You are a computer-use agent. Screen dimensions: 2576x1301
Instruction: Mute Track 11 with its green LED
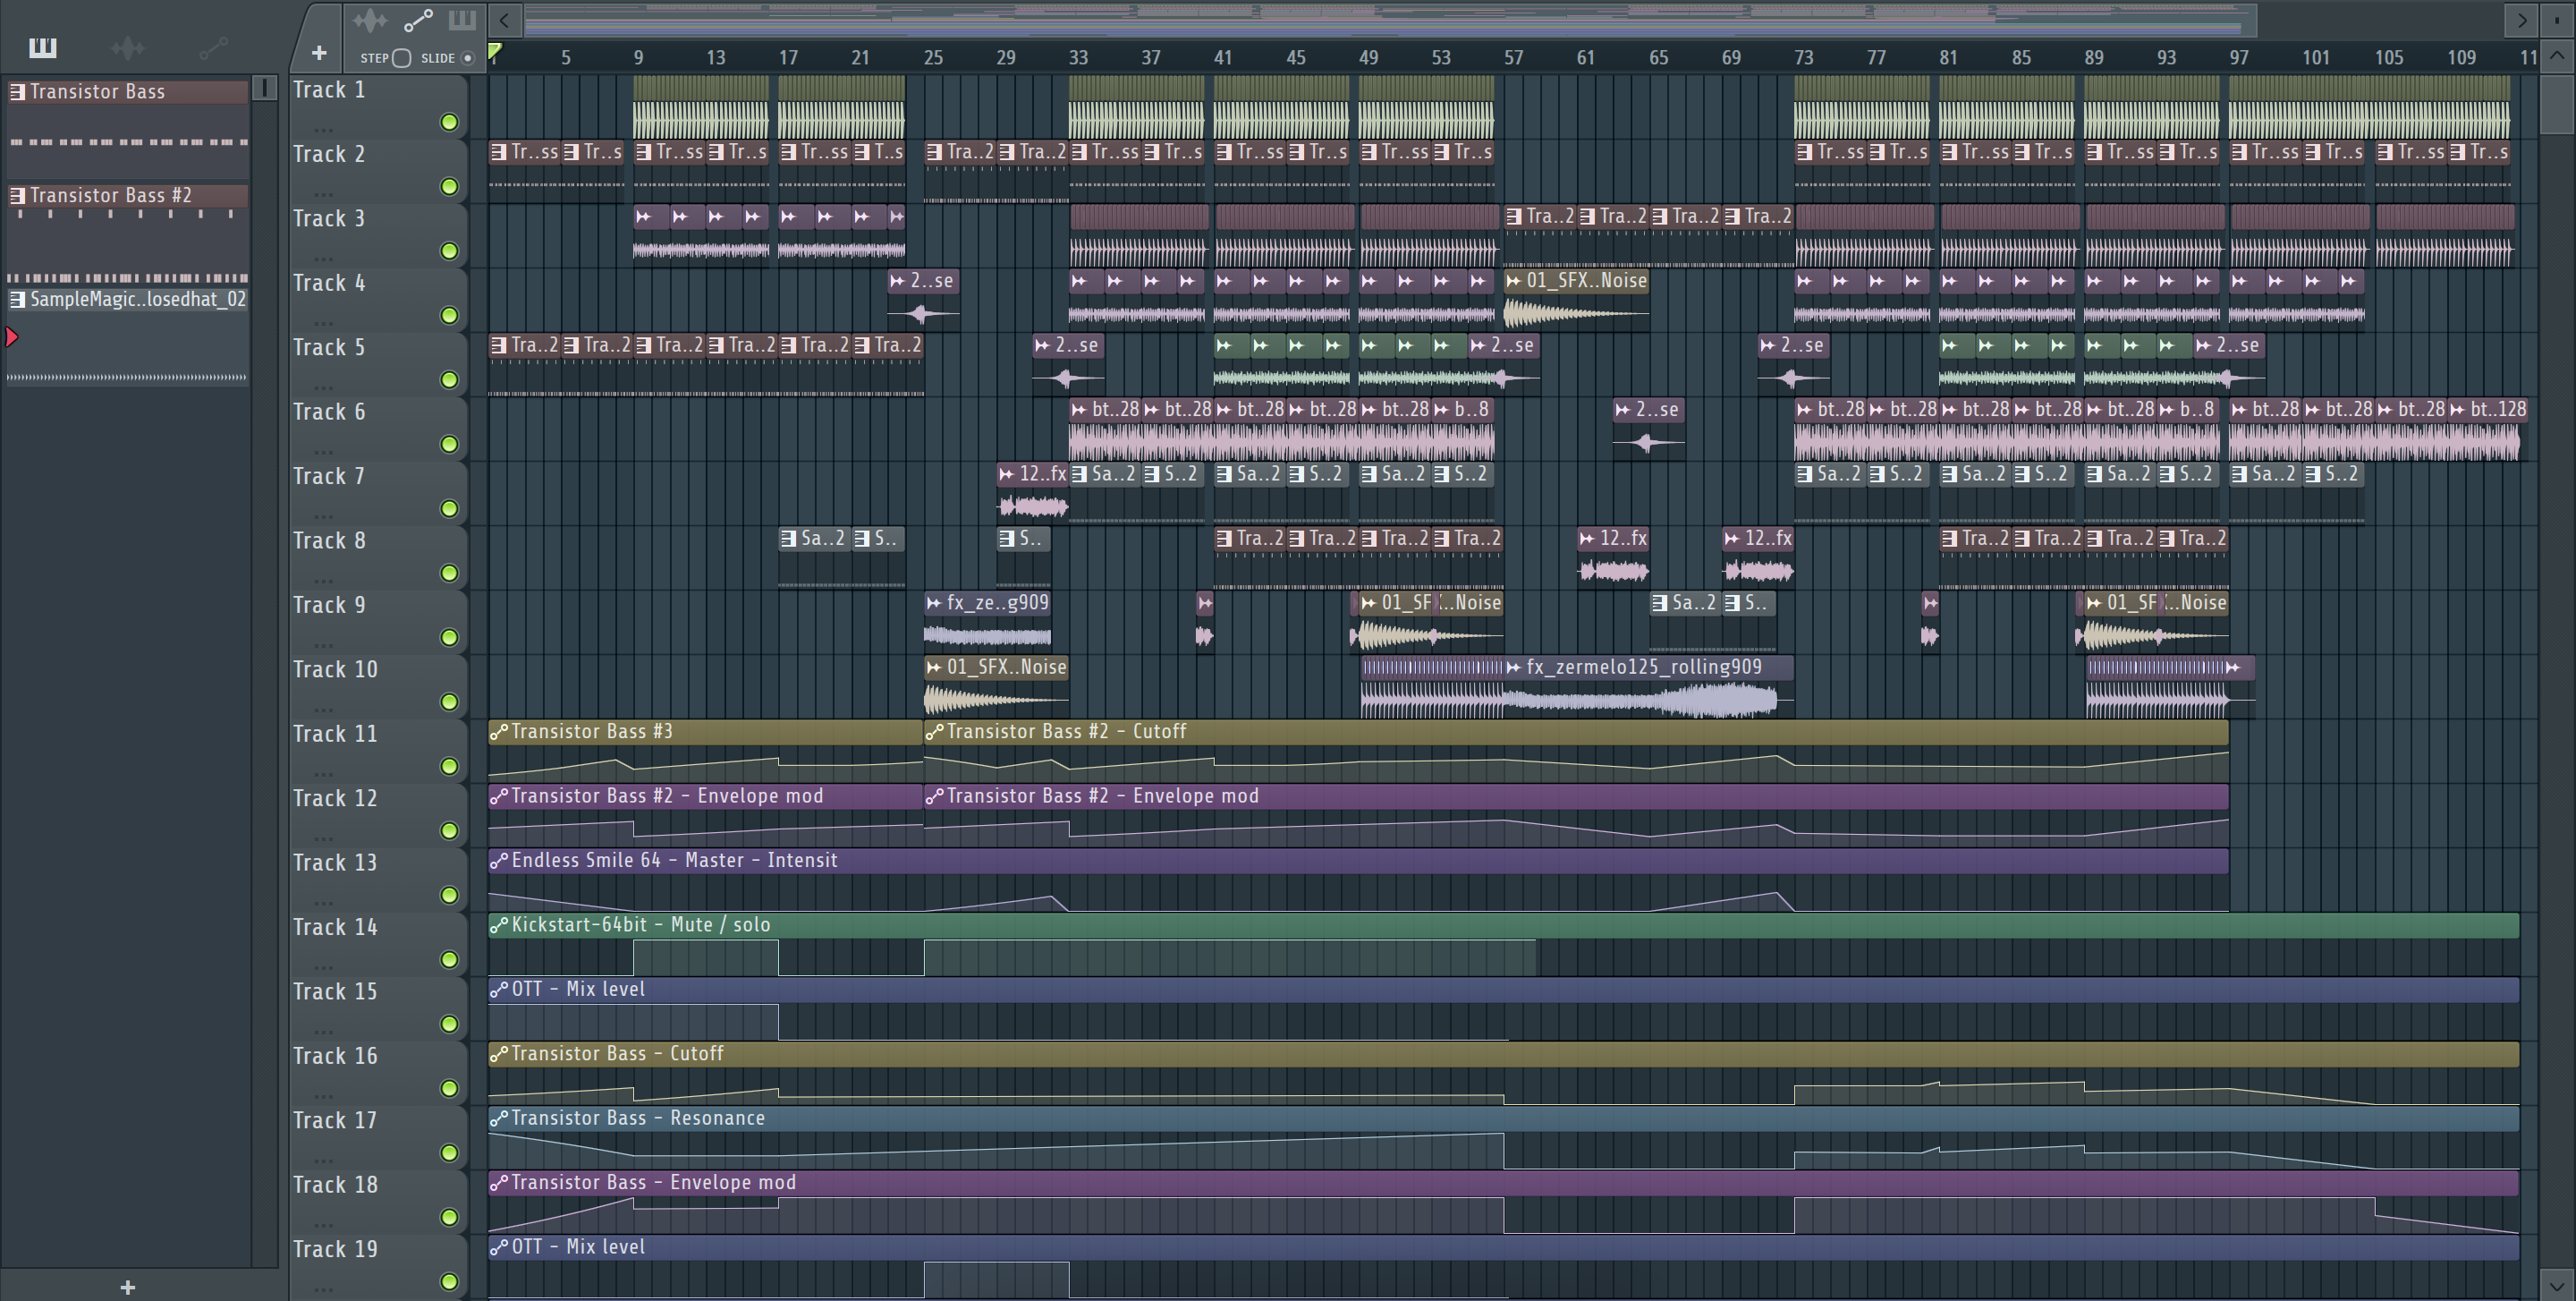click(450, 766)
